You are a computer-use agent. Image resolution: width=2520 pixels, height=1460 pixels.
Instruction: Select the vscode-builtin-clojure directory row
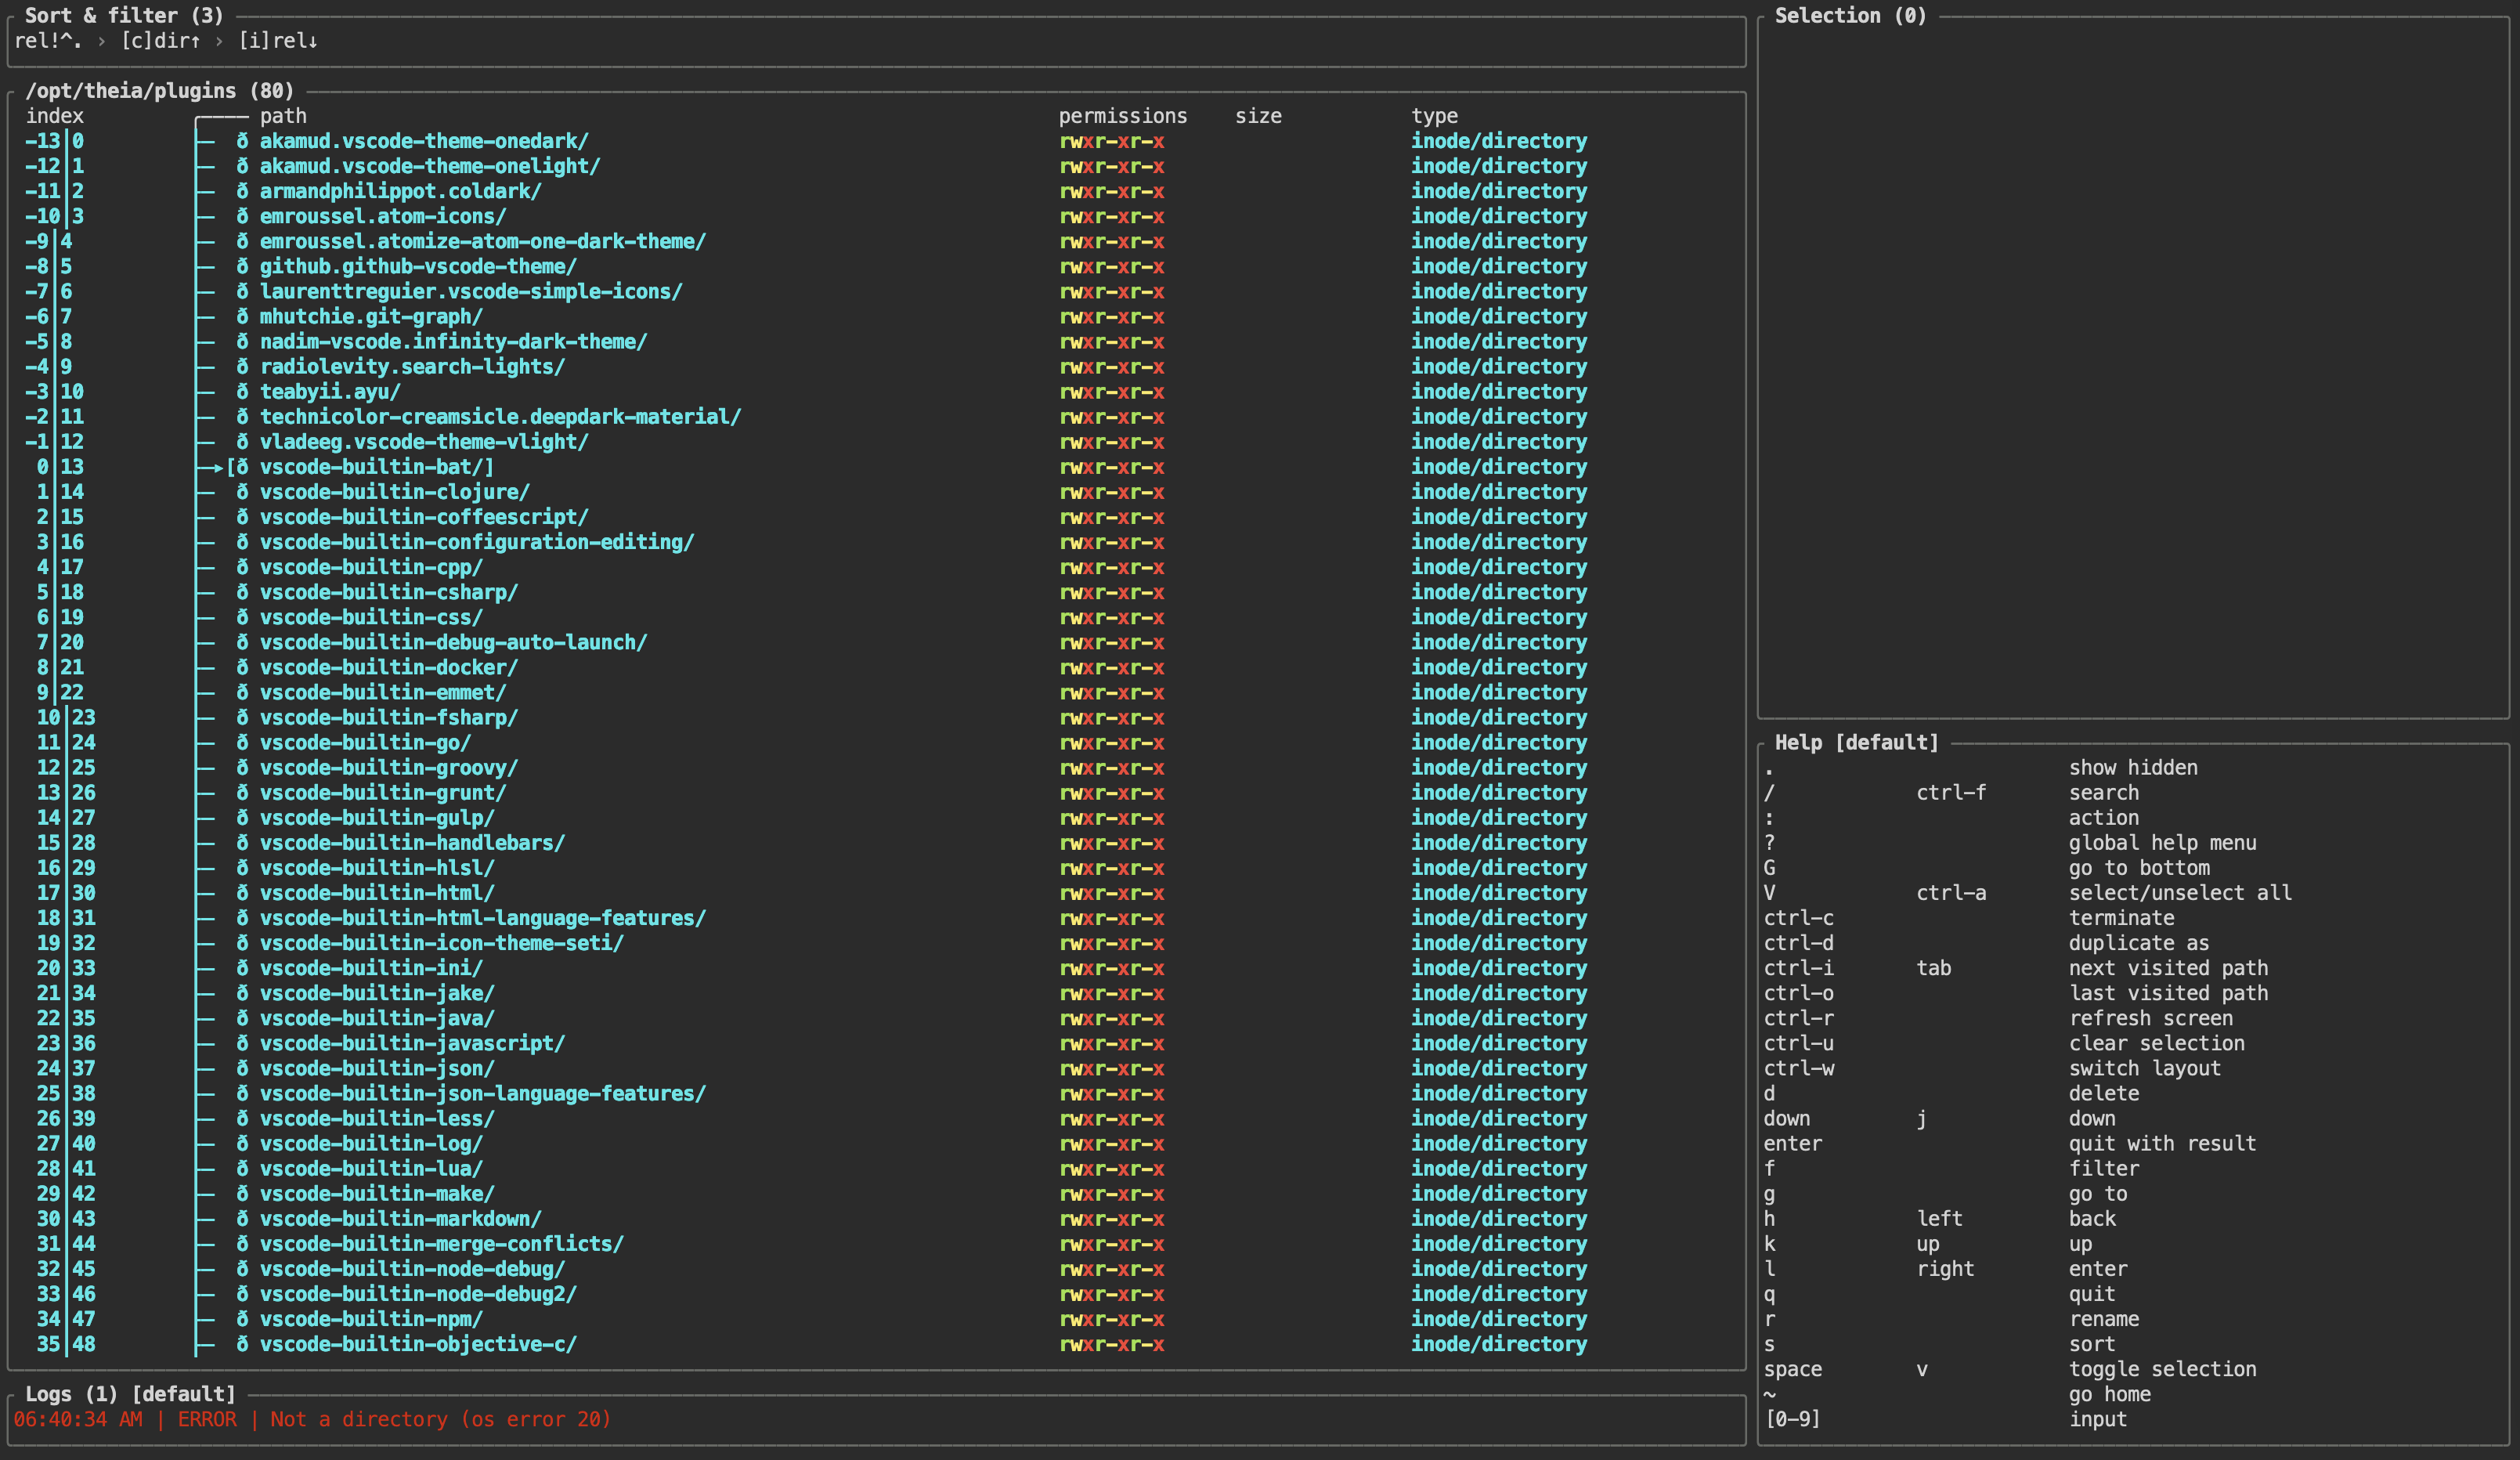pyautogui.click(x=394, y=492)
